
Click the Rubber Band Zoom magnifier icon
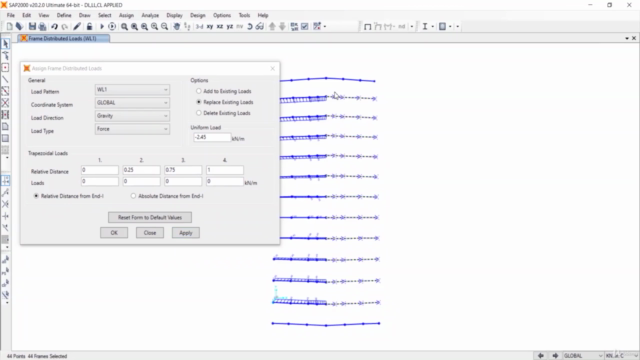point(124,27)
